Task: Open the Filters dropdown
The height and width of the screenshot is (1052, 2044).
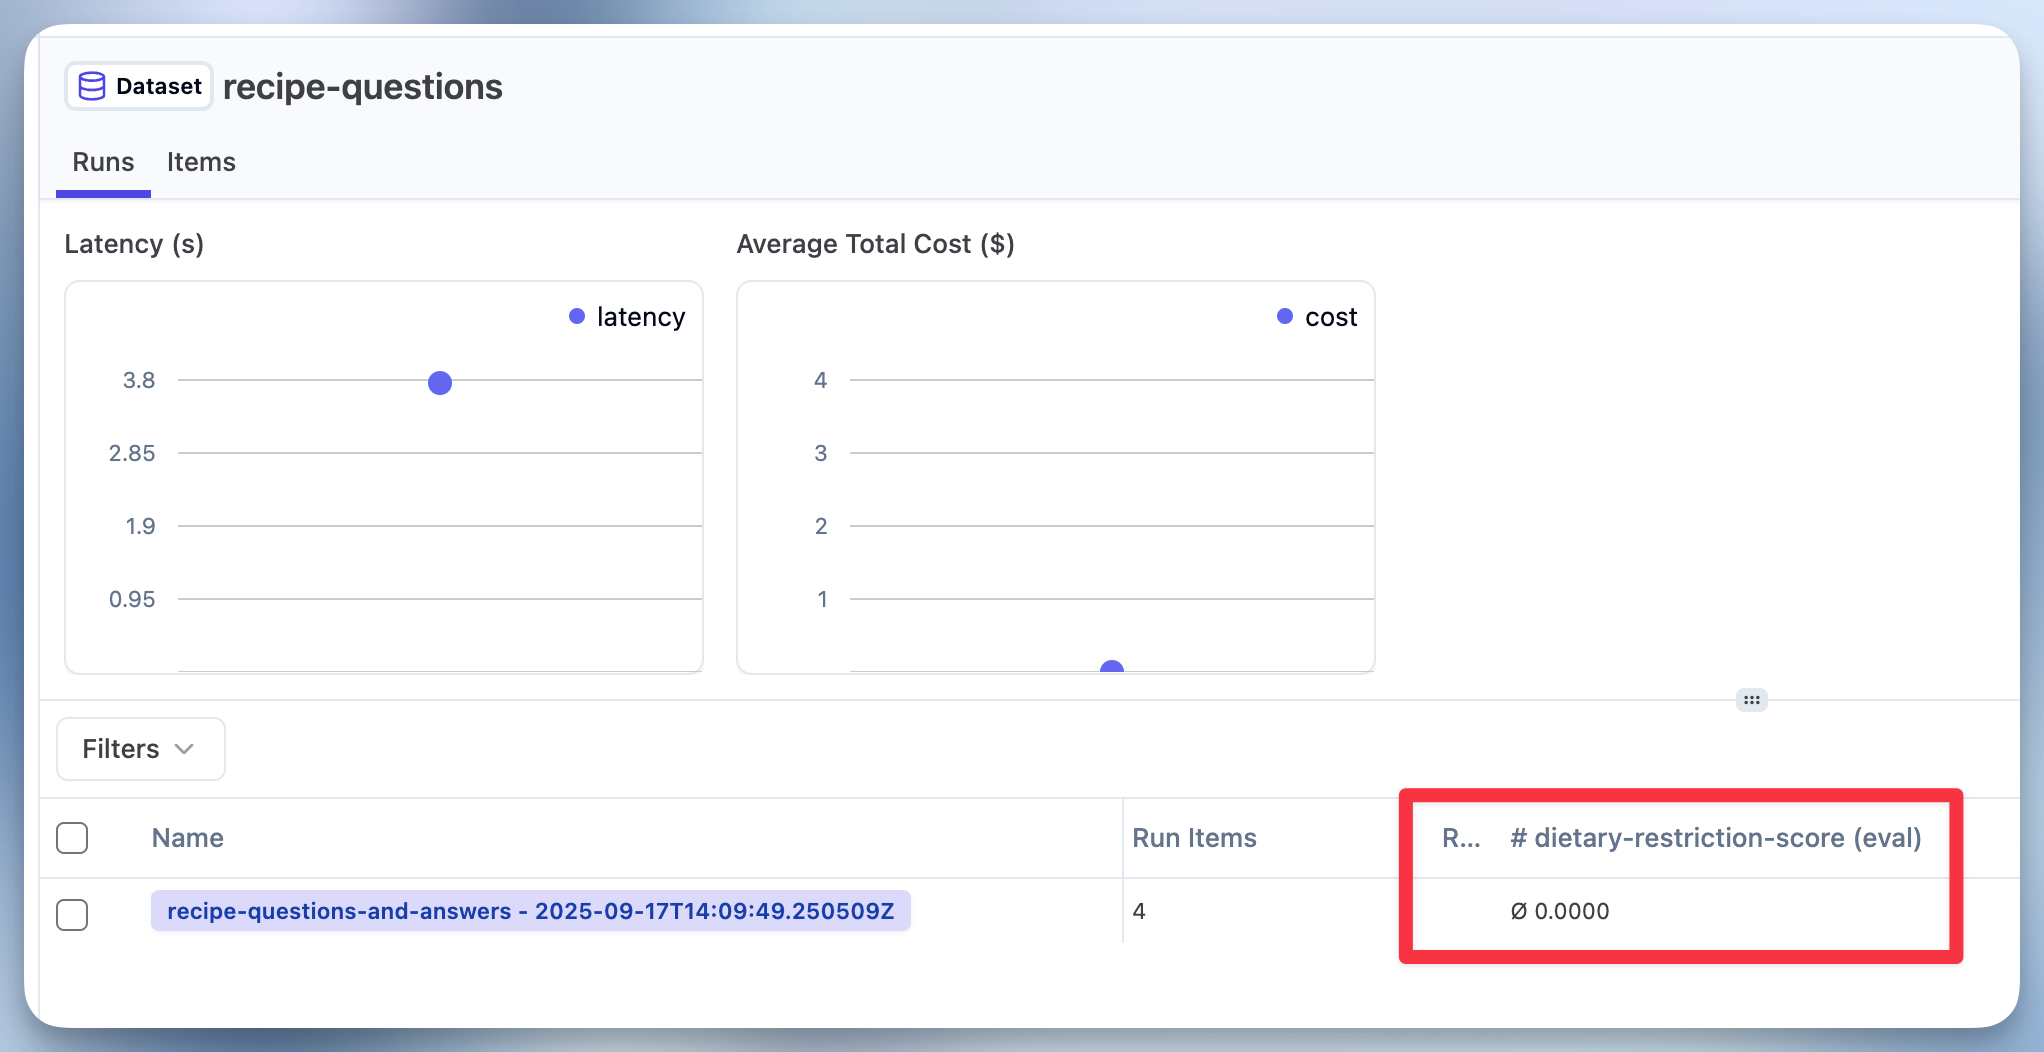Action: coord(140,748)
